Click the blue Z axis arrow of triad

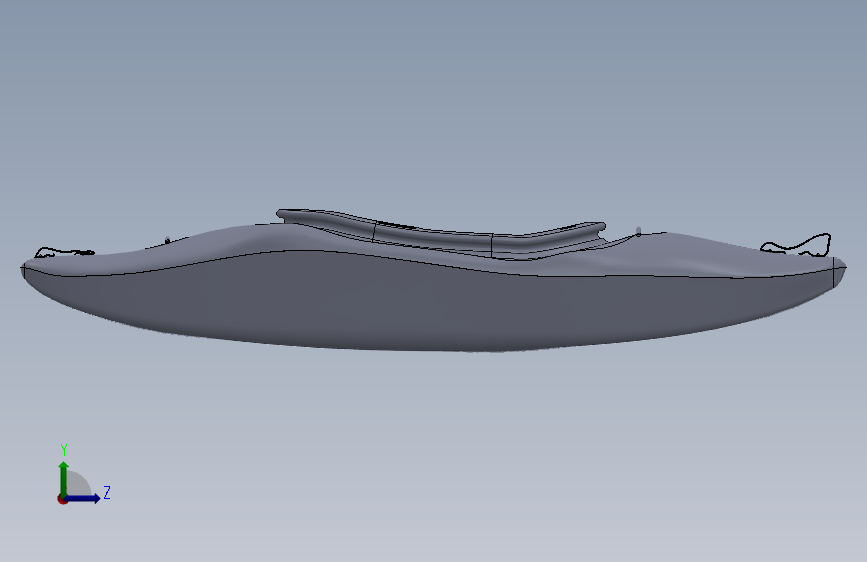click(83, 498)
